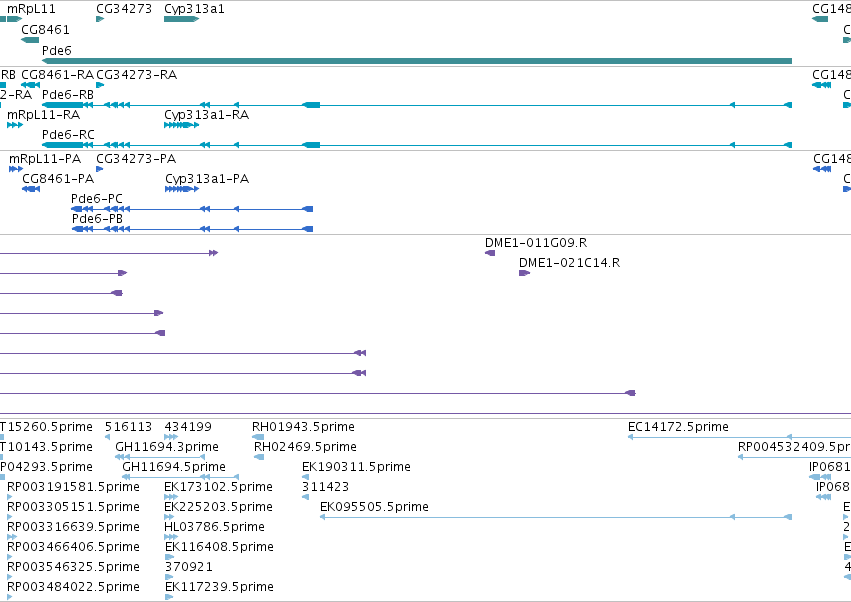Select the RP003546325.5prime EST label
Viewport: 851px width, 602px height.
click(73, 567)
